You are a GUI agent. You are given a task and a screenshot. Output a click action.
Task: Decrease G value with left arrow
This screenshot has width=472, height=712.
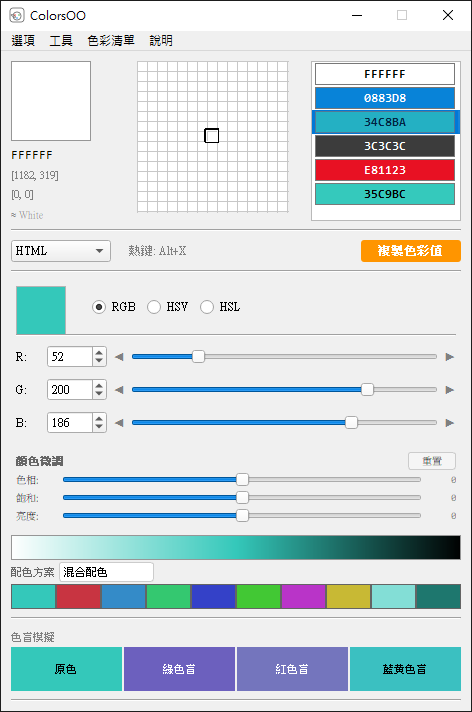[x=119, y=390]
